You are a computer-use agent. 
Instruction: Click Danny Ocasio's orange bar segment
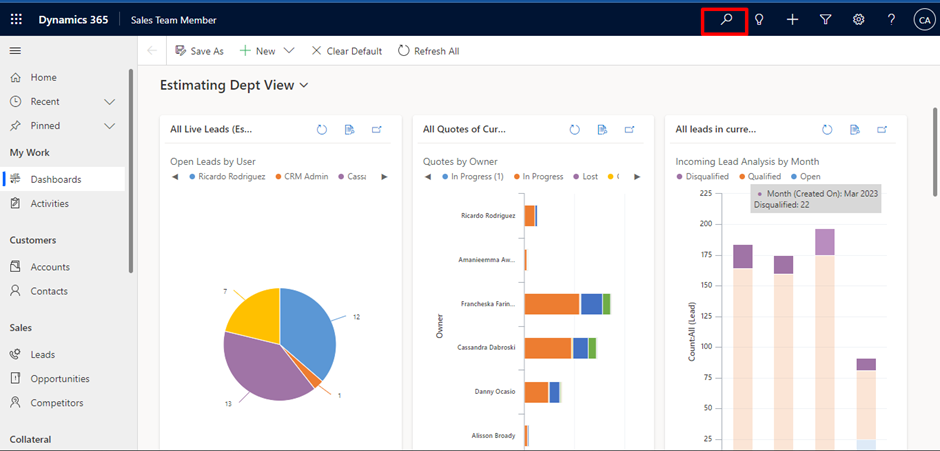tap(537, 392)
